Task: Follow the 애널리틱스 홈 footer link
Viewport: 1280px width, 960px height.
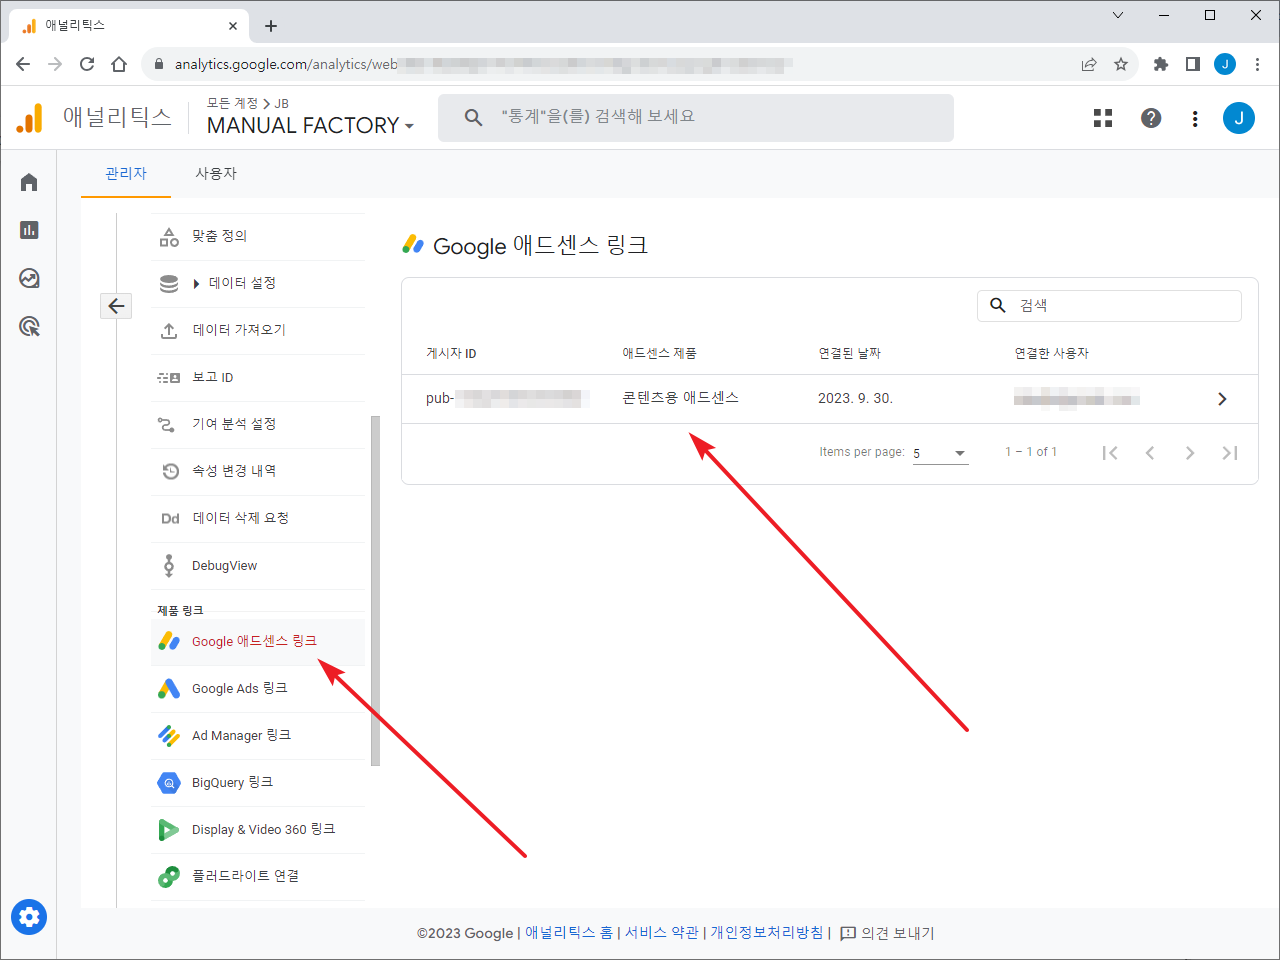Action: click(x=569, y=932)
